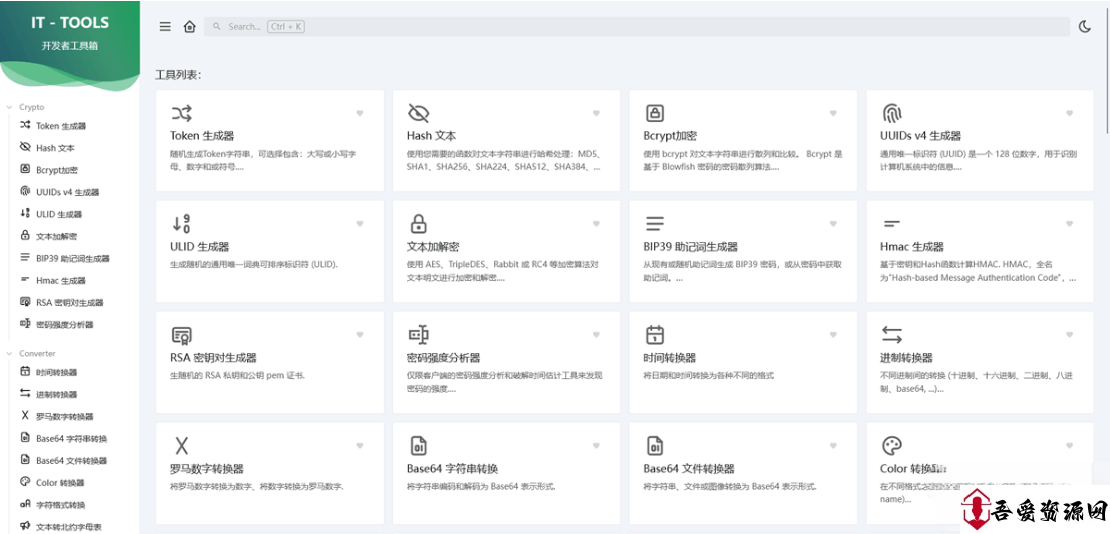Select Base64 字符串转换 sidebar item
The image size is (1110, 534).
click(x=71, y=438)
